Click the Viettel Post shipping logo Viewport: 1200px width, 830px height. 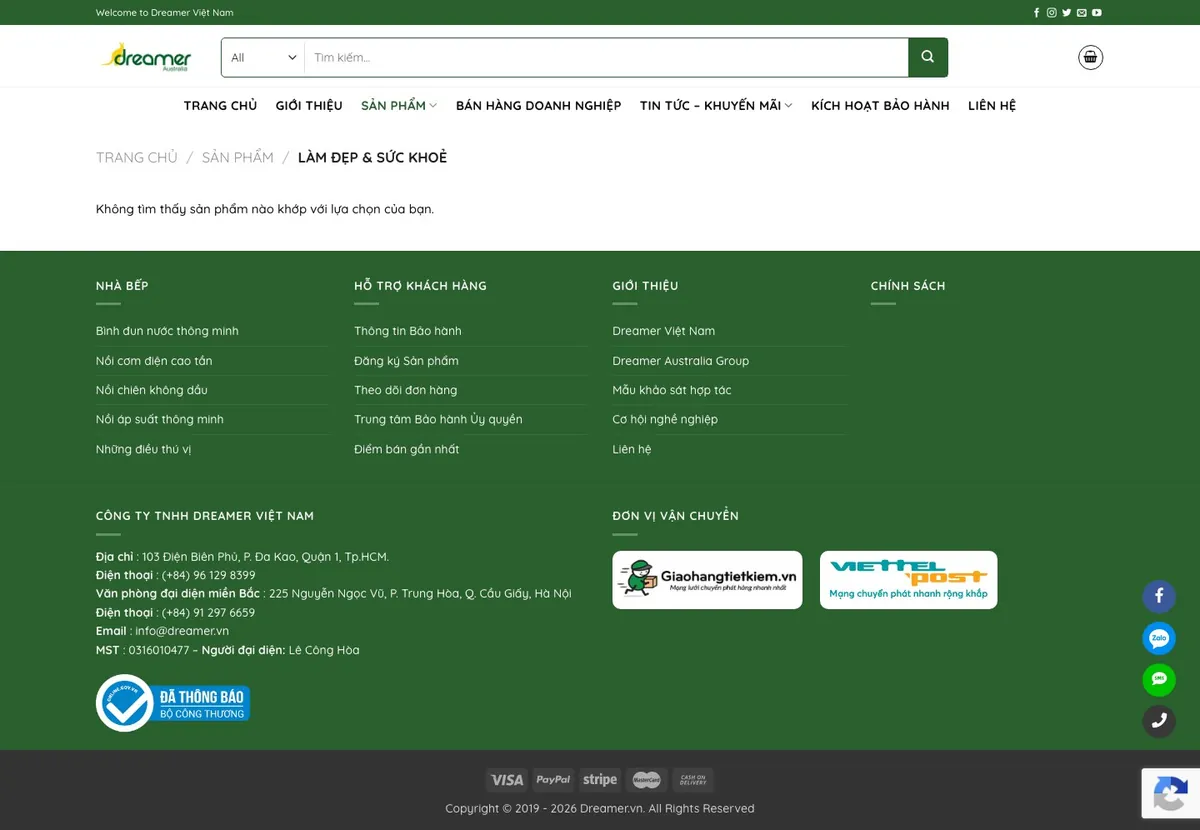tap(908, 580)
